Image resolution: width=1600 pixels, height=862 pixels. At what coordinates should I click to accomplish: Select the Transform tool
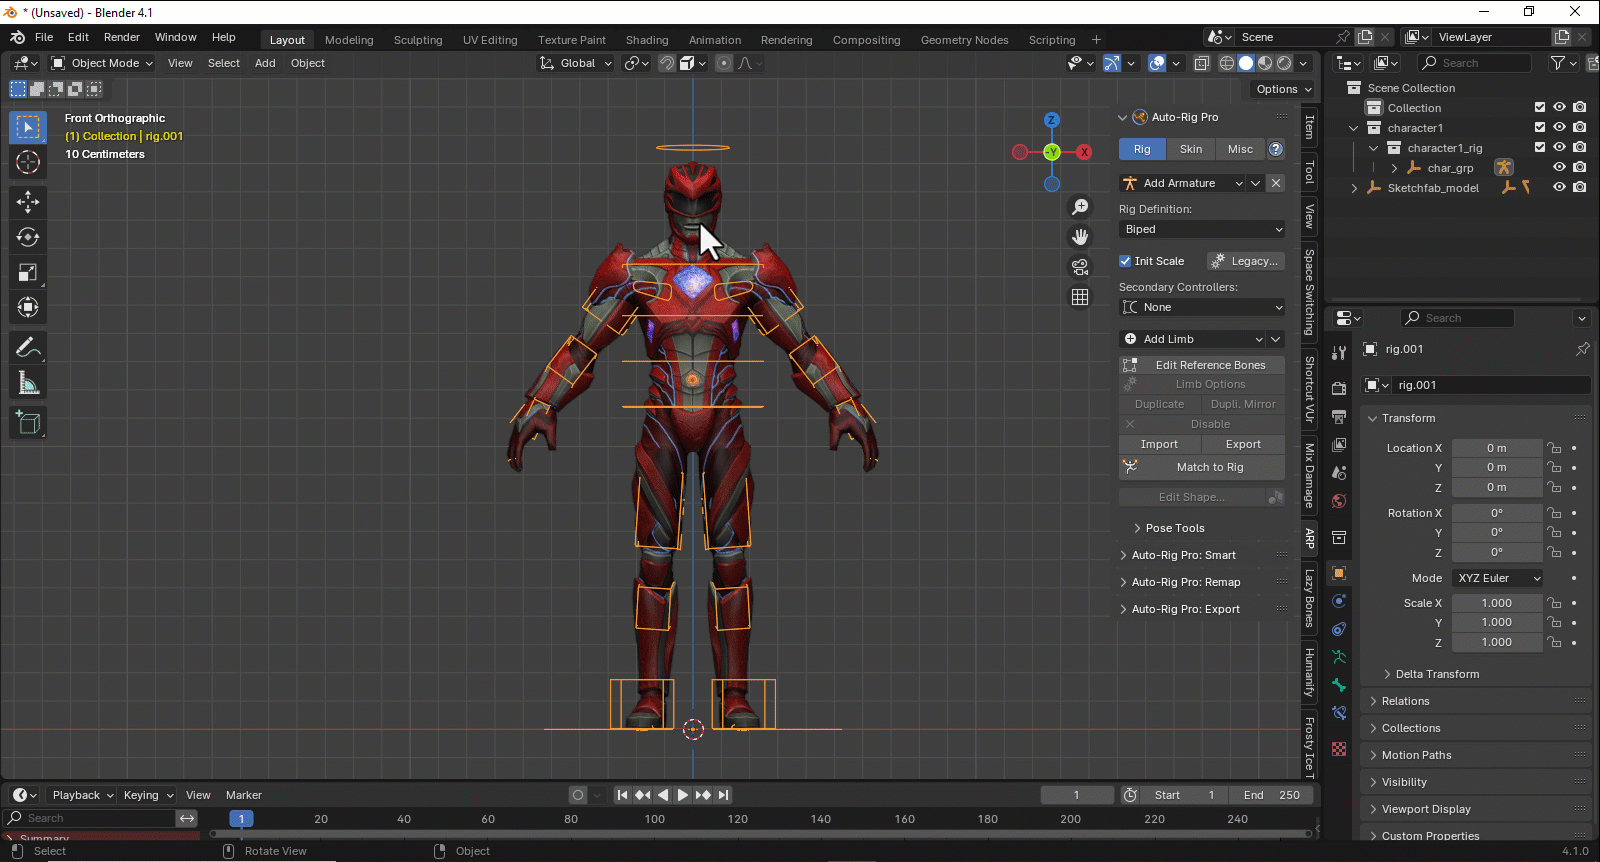point(28,307)
